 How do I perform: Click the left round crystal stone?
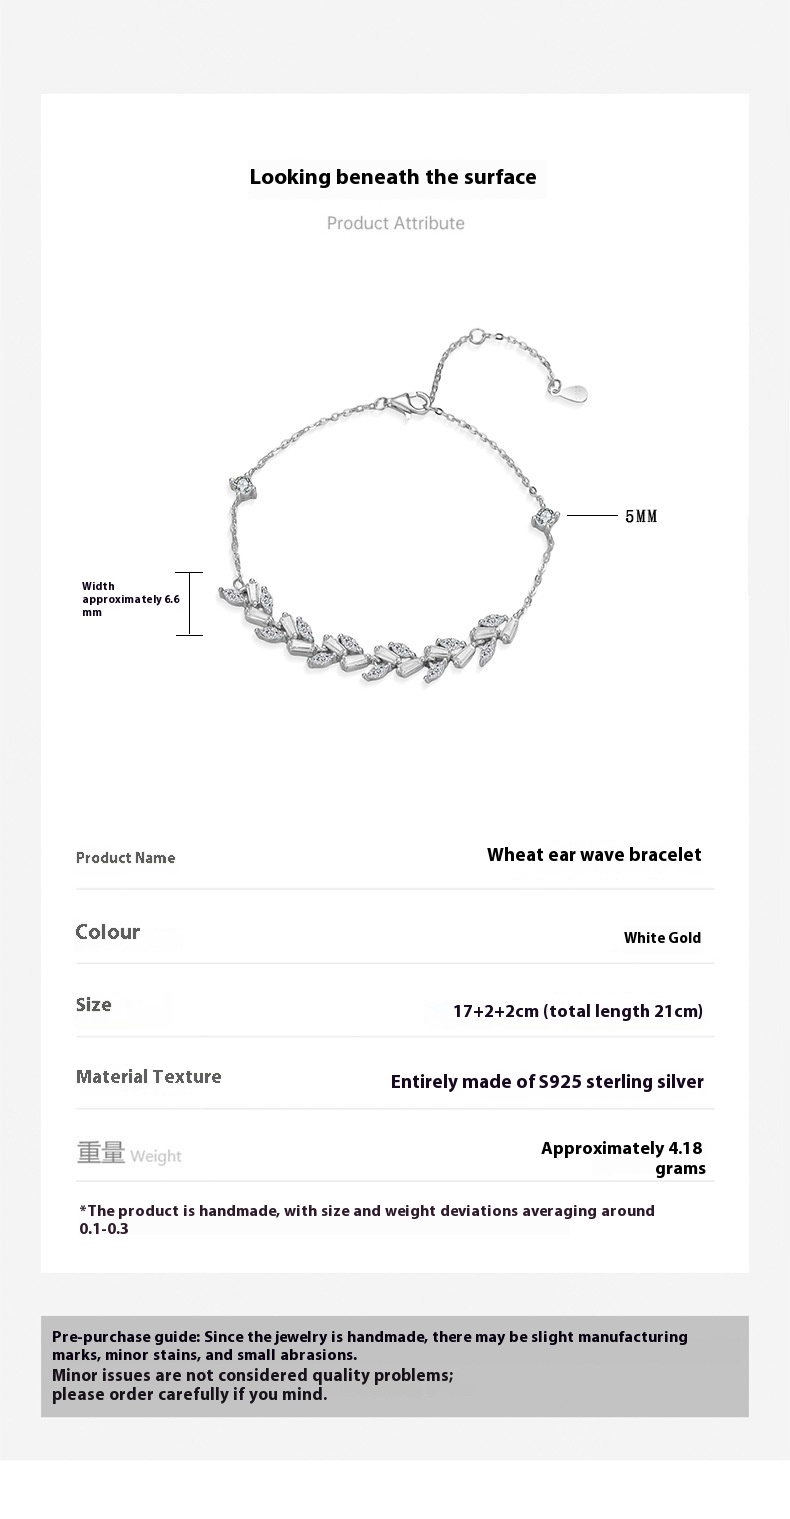(x=243, y=483)
